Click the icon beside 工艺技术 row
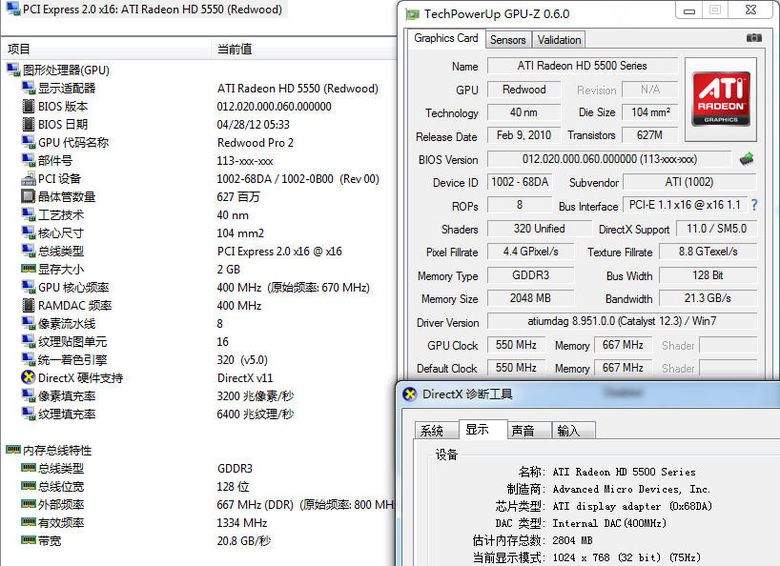 pyautogui.click(x=28, y=215)
